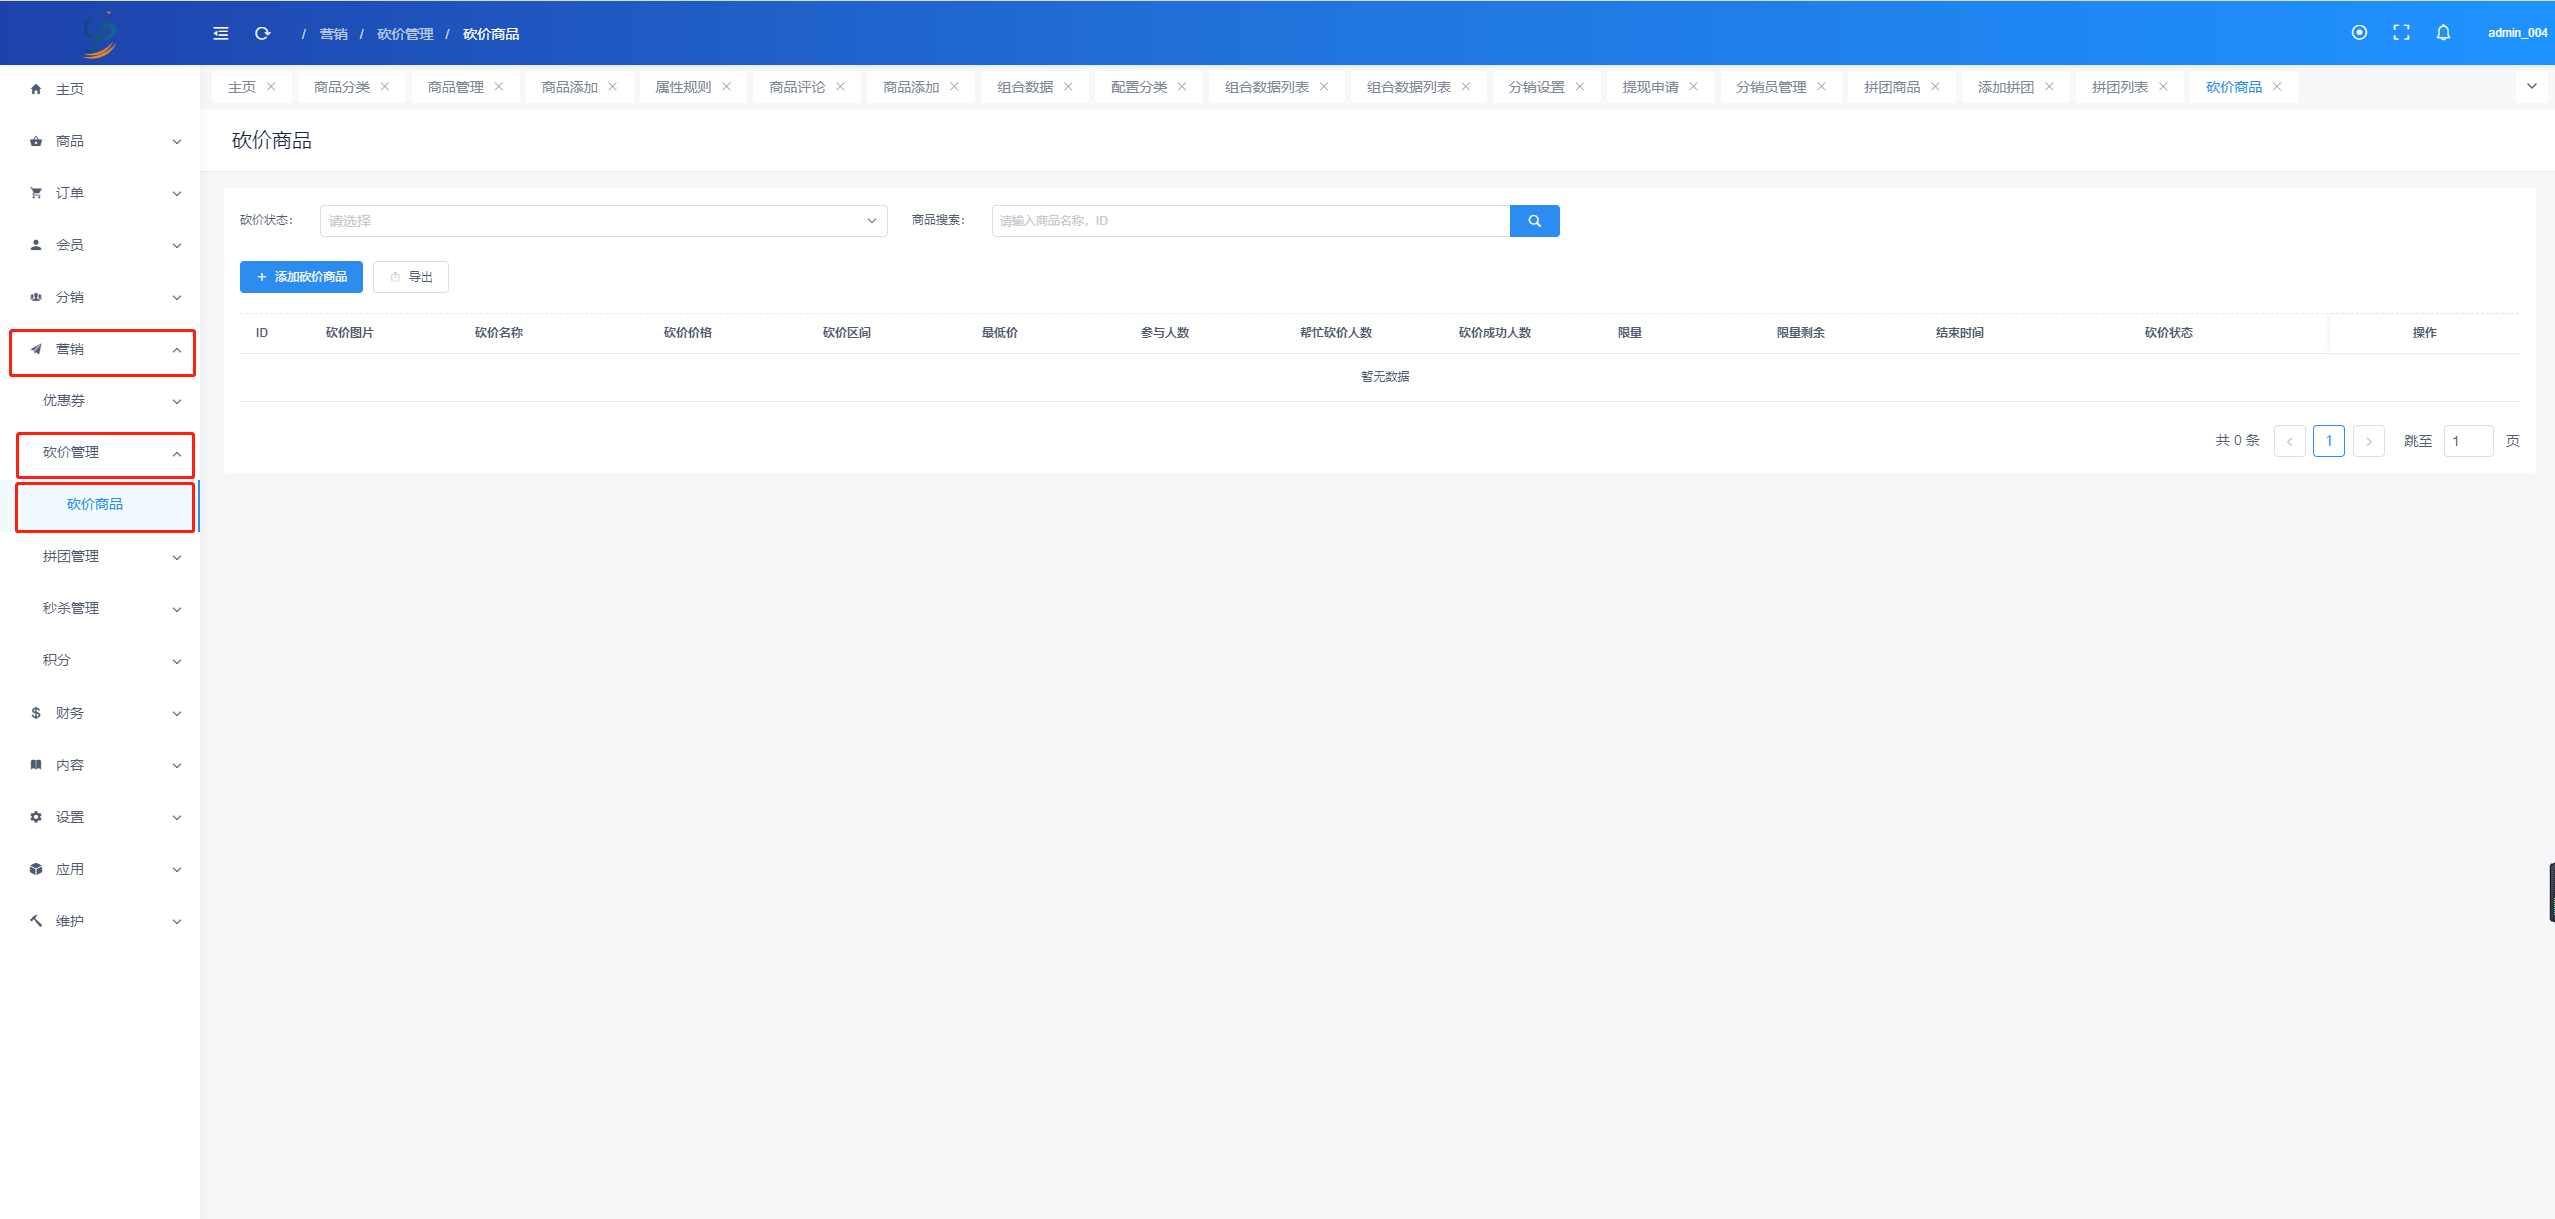Focus the 商品搜索 name or ID field
The width and height of the screenshot is (2555, 1219).
1251,221
